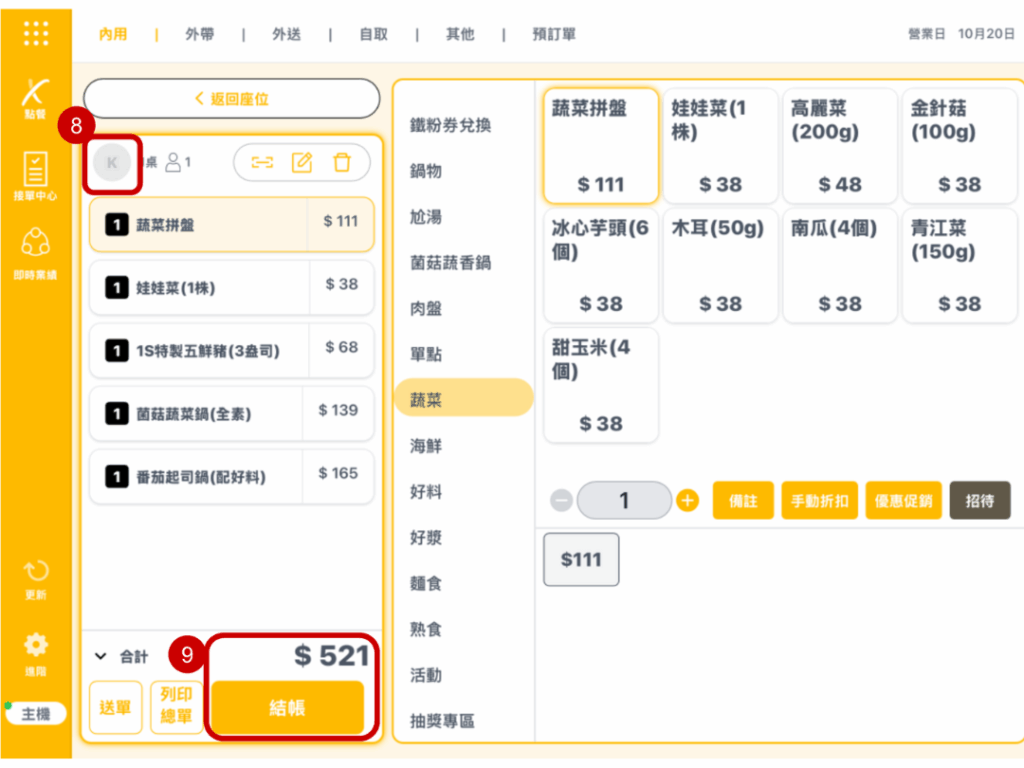Click the 手動折扣 manual discount button
This screenshot has width=1024, height=768.
click(819, 501)
